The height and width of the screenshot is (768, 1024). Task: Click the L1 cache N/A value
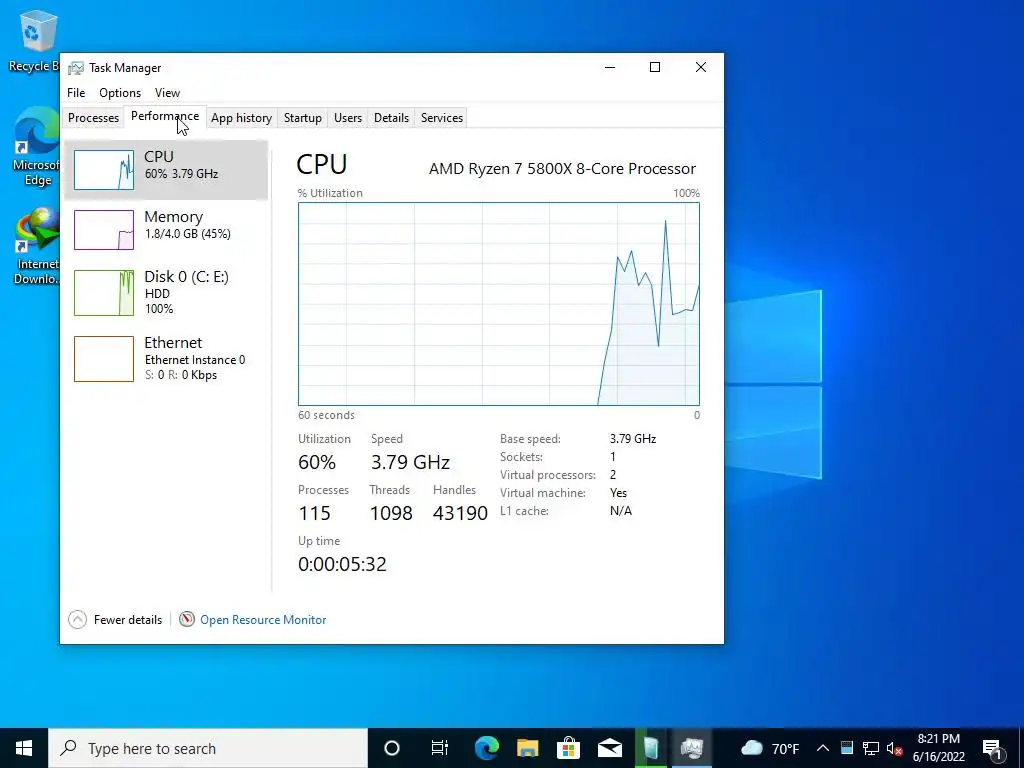620,511
